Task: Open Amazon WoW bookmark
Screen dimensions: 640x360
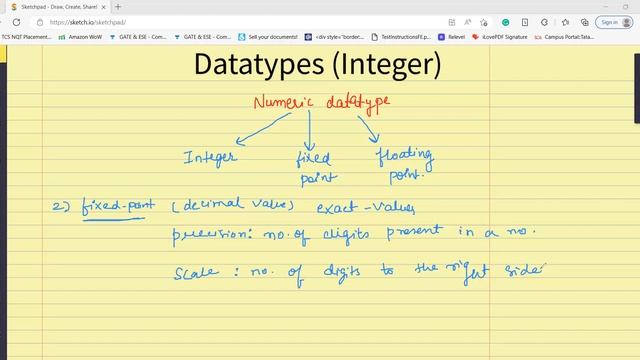Action: [x=80, y=37]
